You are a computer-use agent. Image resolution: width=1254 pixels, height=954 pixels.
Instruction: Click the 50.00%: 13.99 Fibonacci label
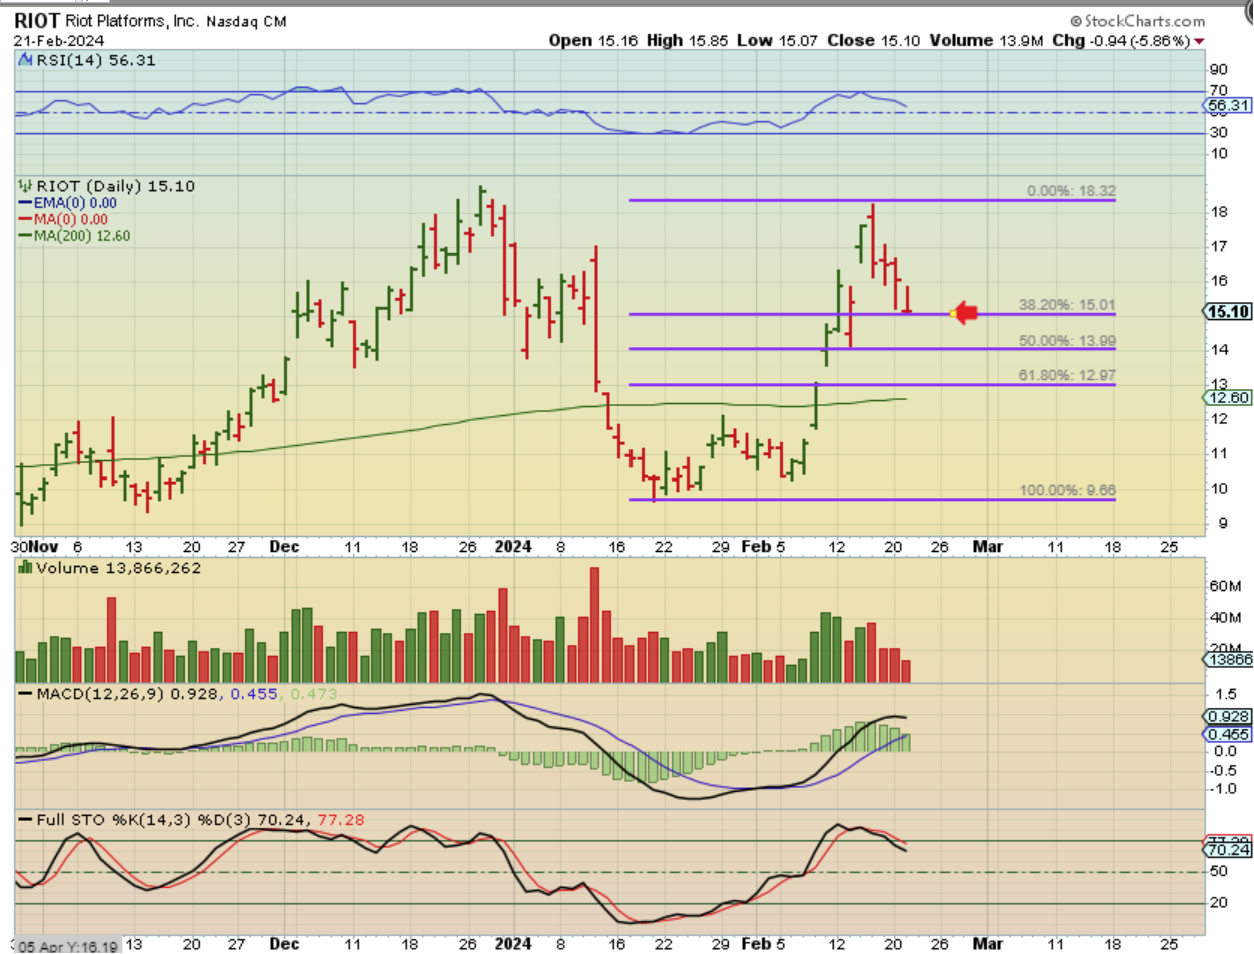click(x=1067, y=341)
